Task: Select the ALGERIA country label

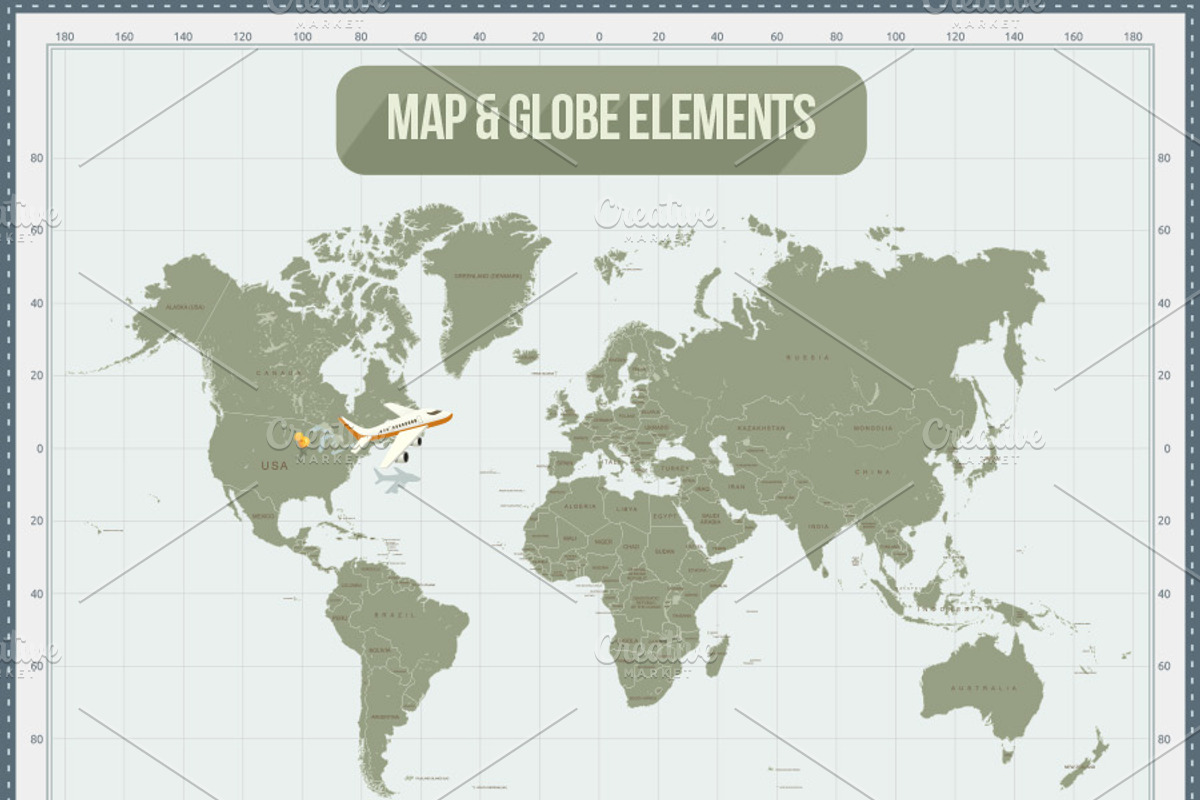Action: click(581, 508)
